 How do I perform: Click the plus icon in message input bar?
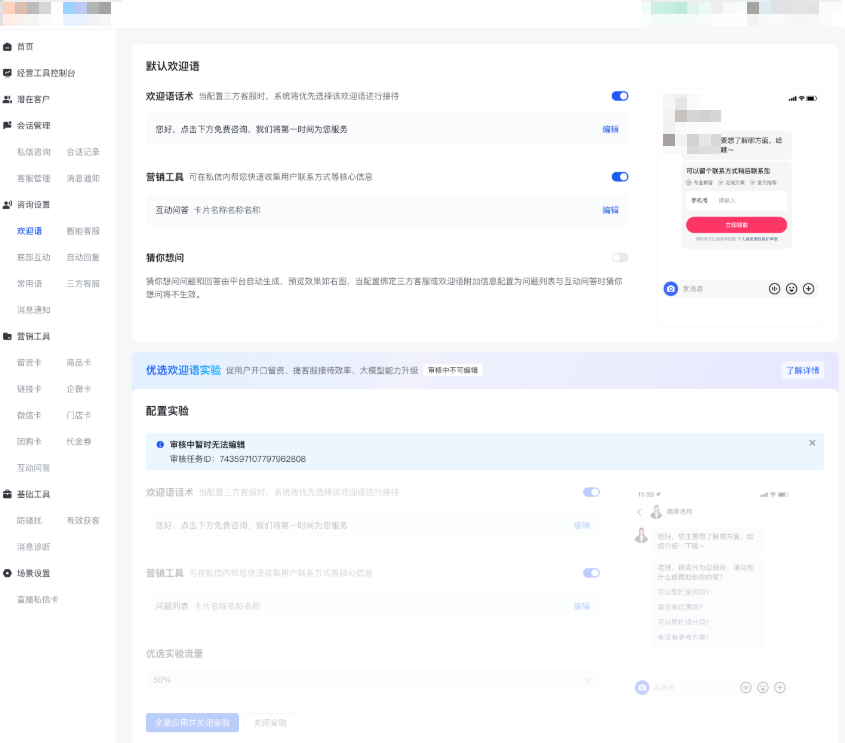pos(808,287)
